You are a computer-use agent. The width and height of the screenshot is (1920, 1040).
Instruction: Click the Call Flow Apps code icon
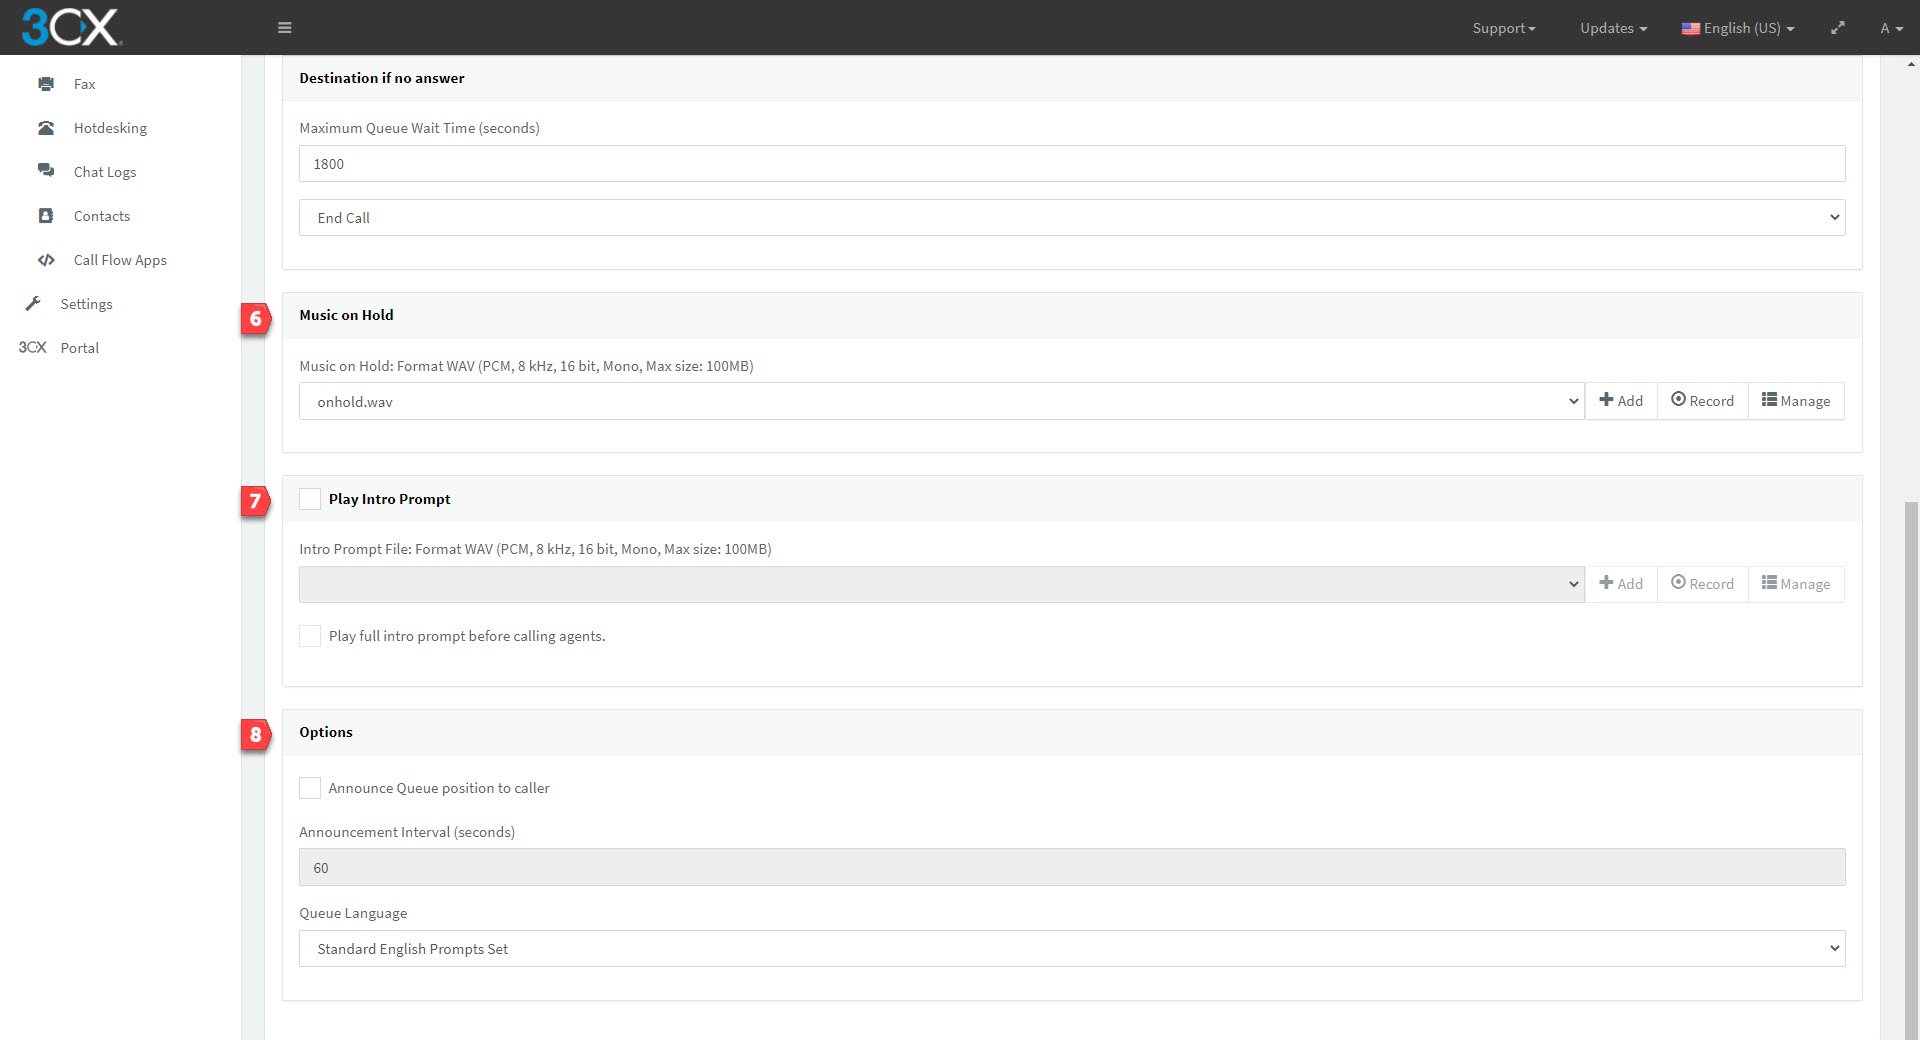click(x=46, y=260)
